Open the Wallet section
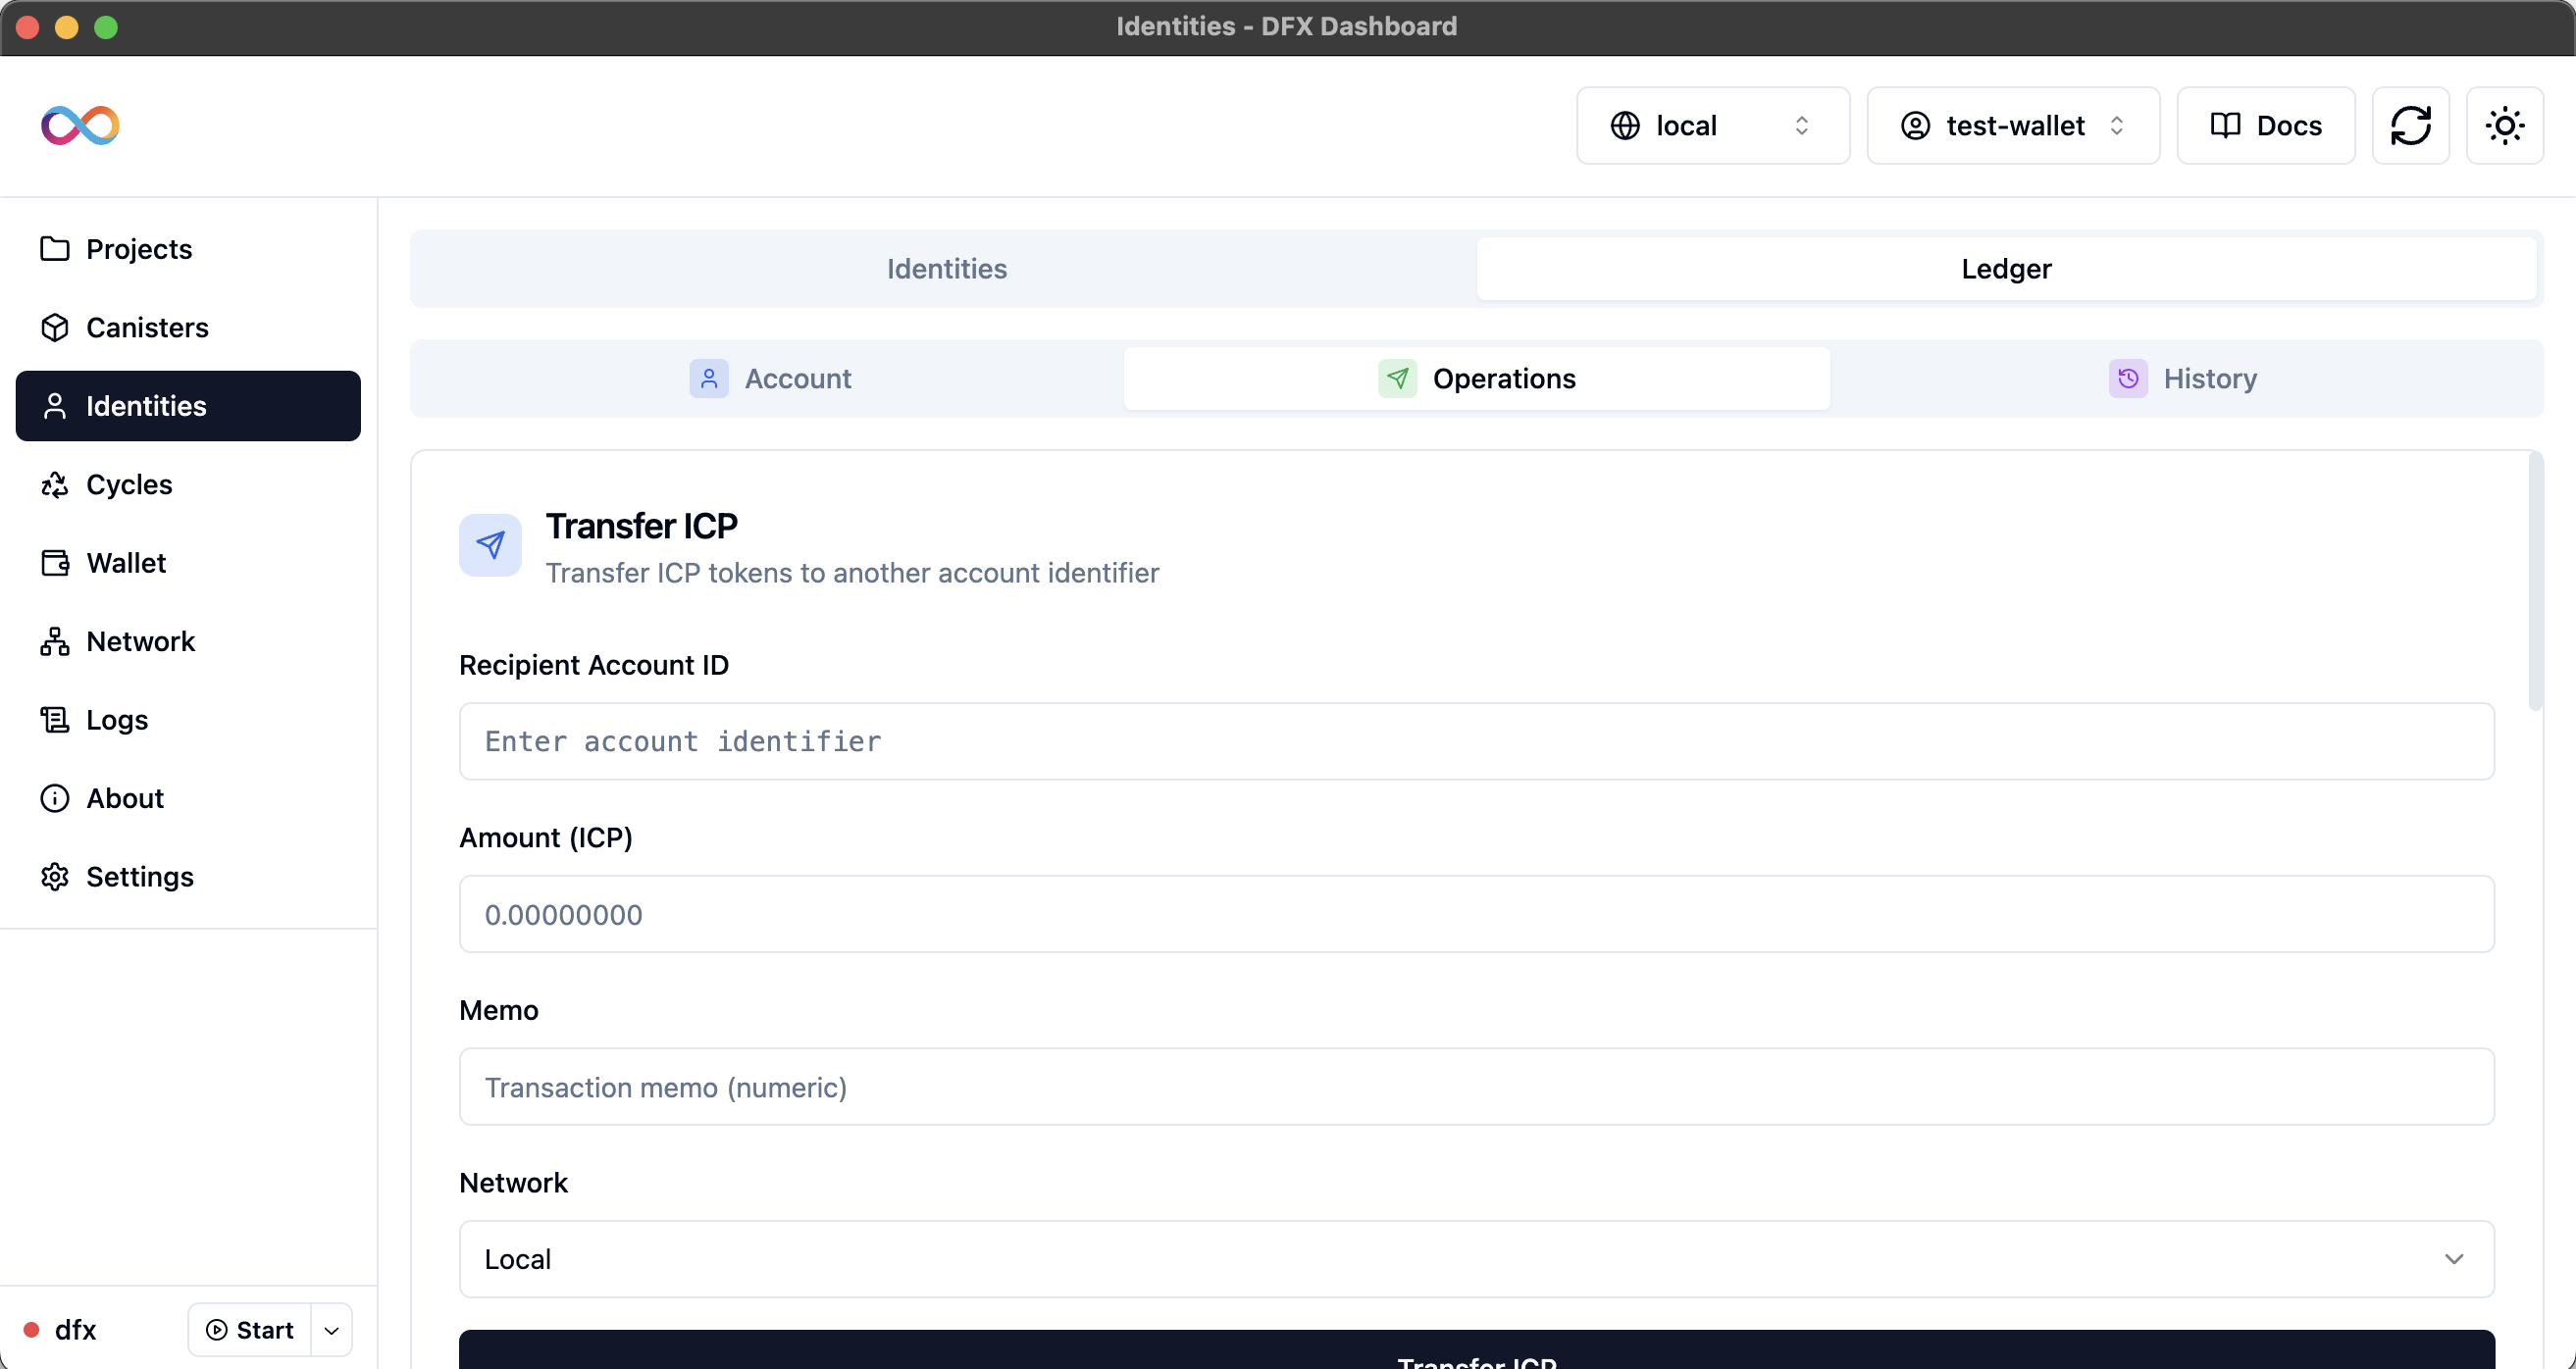 125,562
